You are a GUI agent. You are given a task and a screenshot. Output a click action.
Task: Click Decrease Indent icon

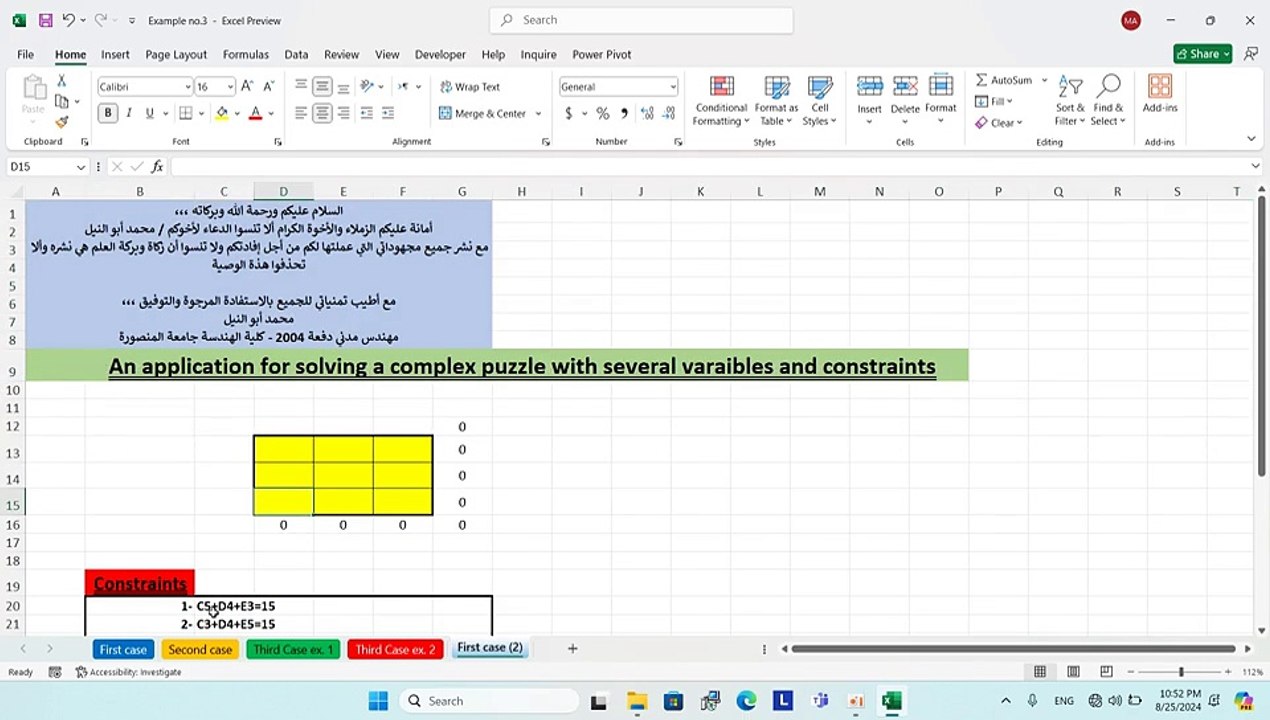(367, 114)
